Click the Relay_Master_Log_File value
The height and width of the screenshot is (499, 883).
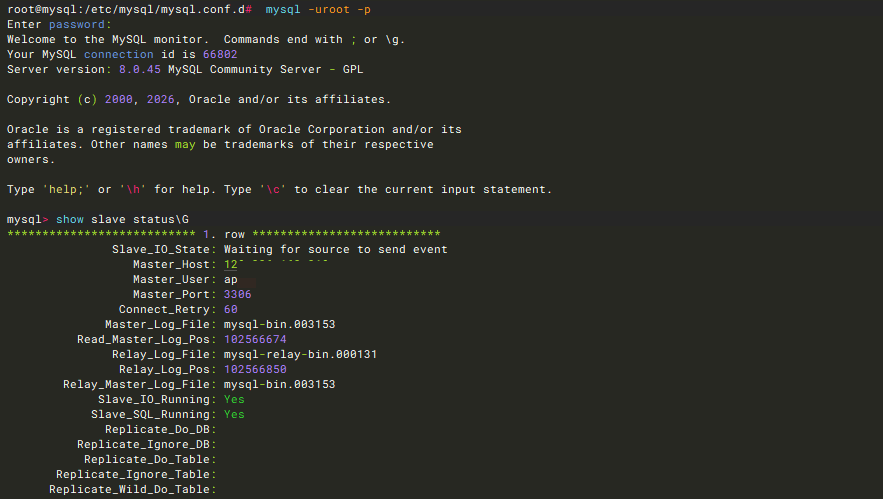click(279, 384)
